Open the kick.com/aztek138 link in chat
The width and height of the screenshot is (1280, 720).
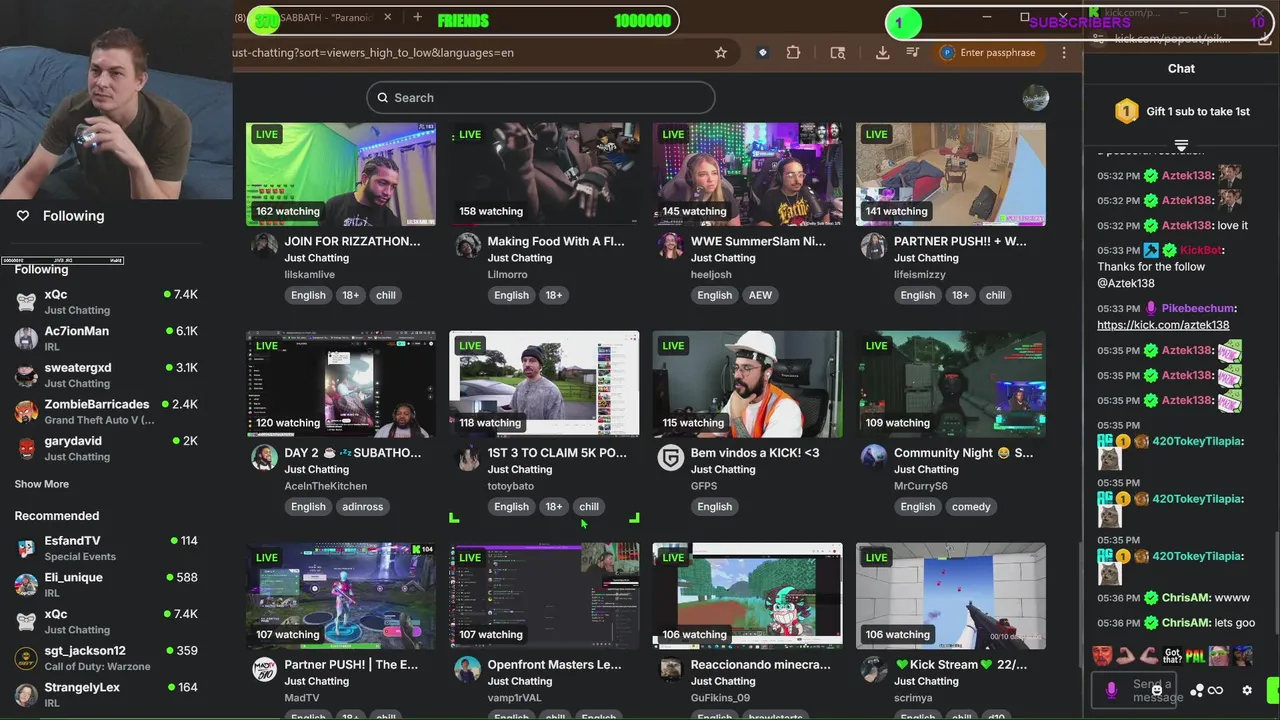[x=1163, y=325]
